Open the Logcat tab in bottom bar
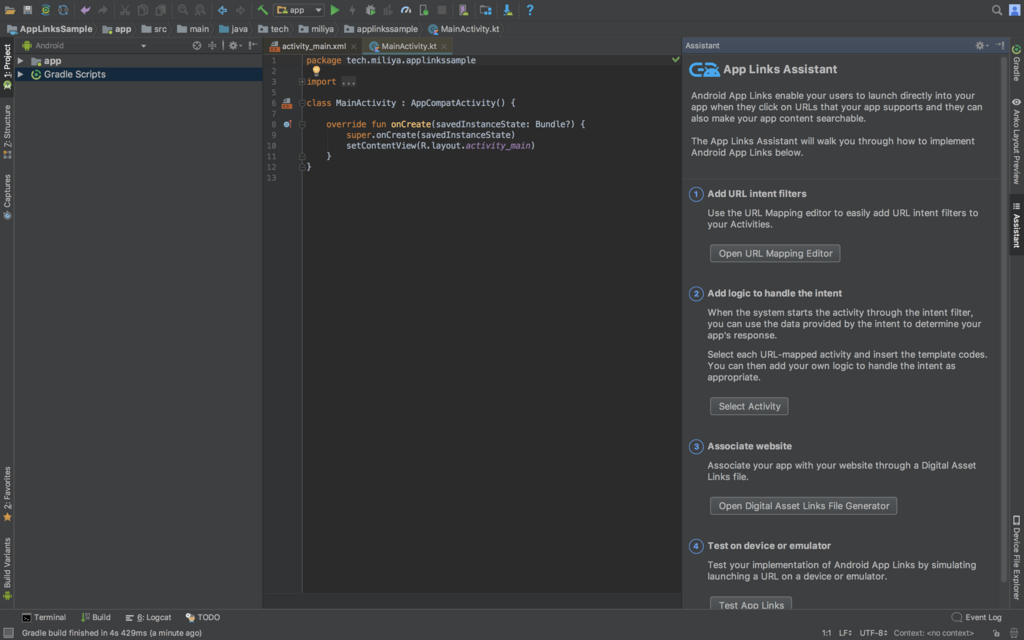The image size is (1024, 640). click(148, 618)
